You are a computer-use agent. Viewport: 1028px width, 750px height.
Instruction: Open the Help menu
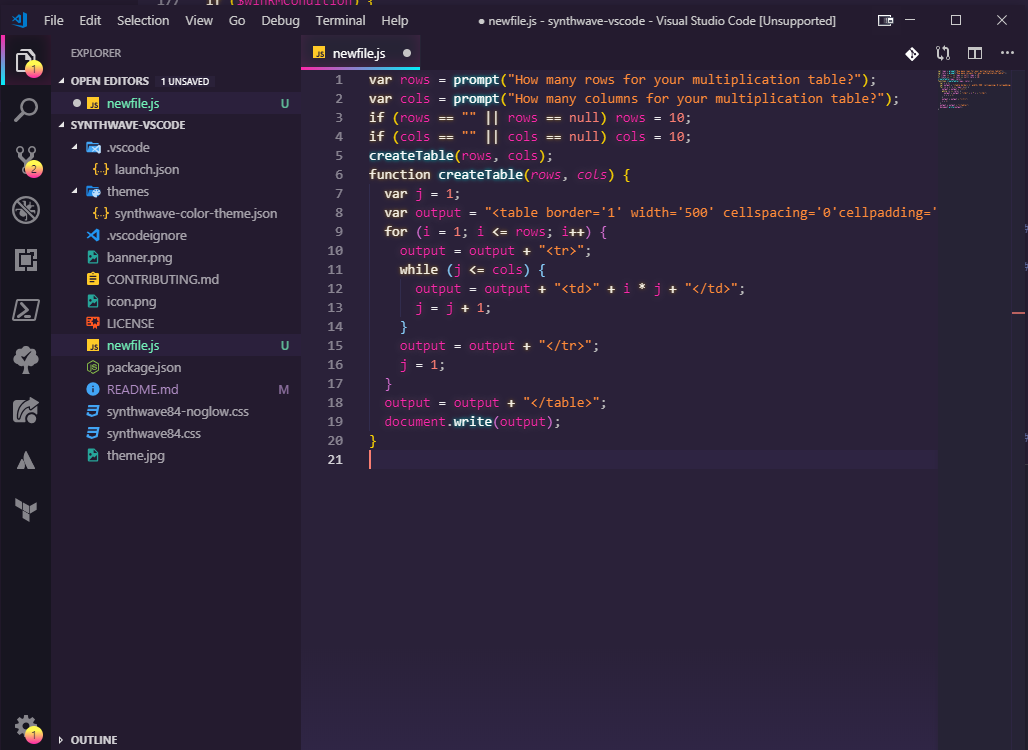(395, 20)
